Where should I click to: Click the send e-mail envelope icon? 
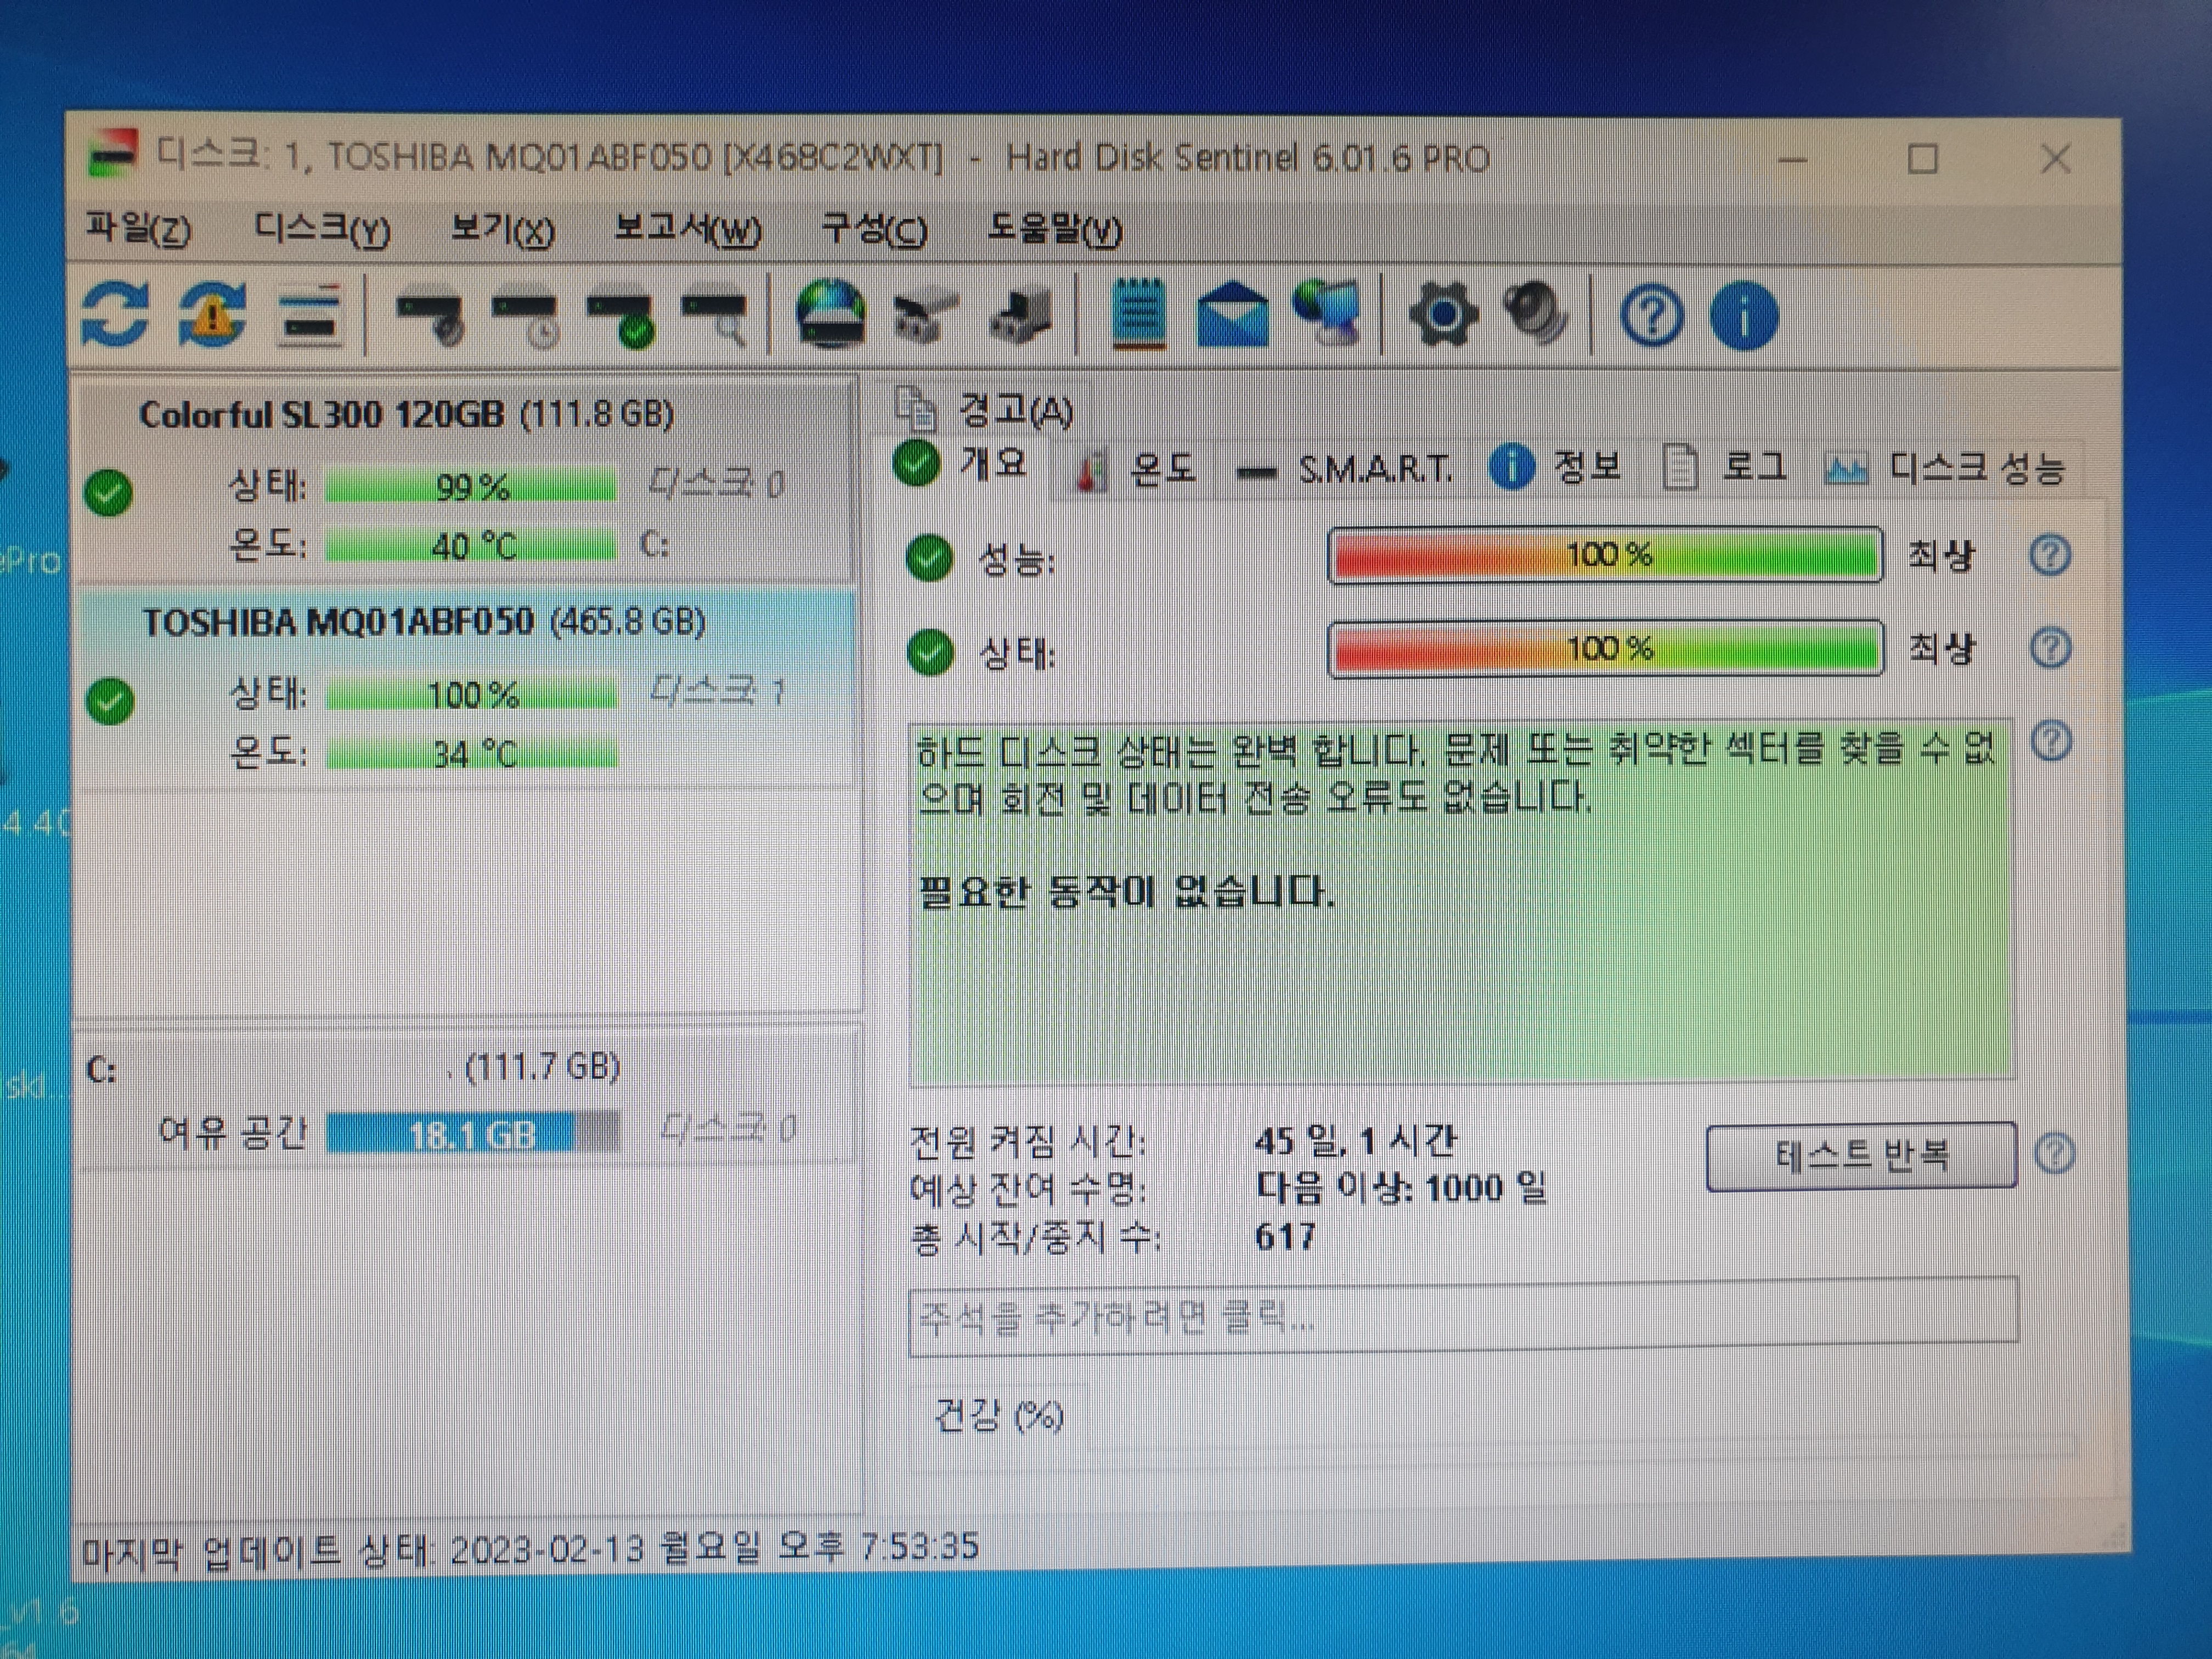pos(1233,316)
